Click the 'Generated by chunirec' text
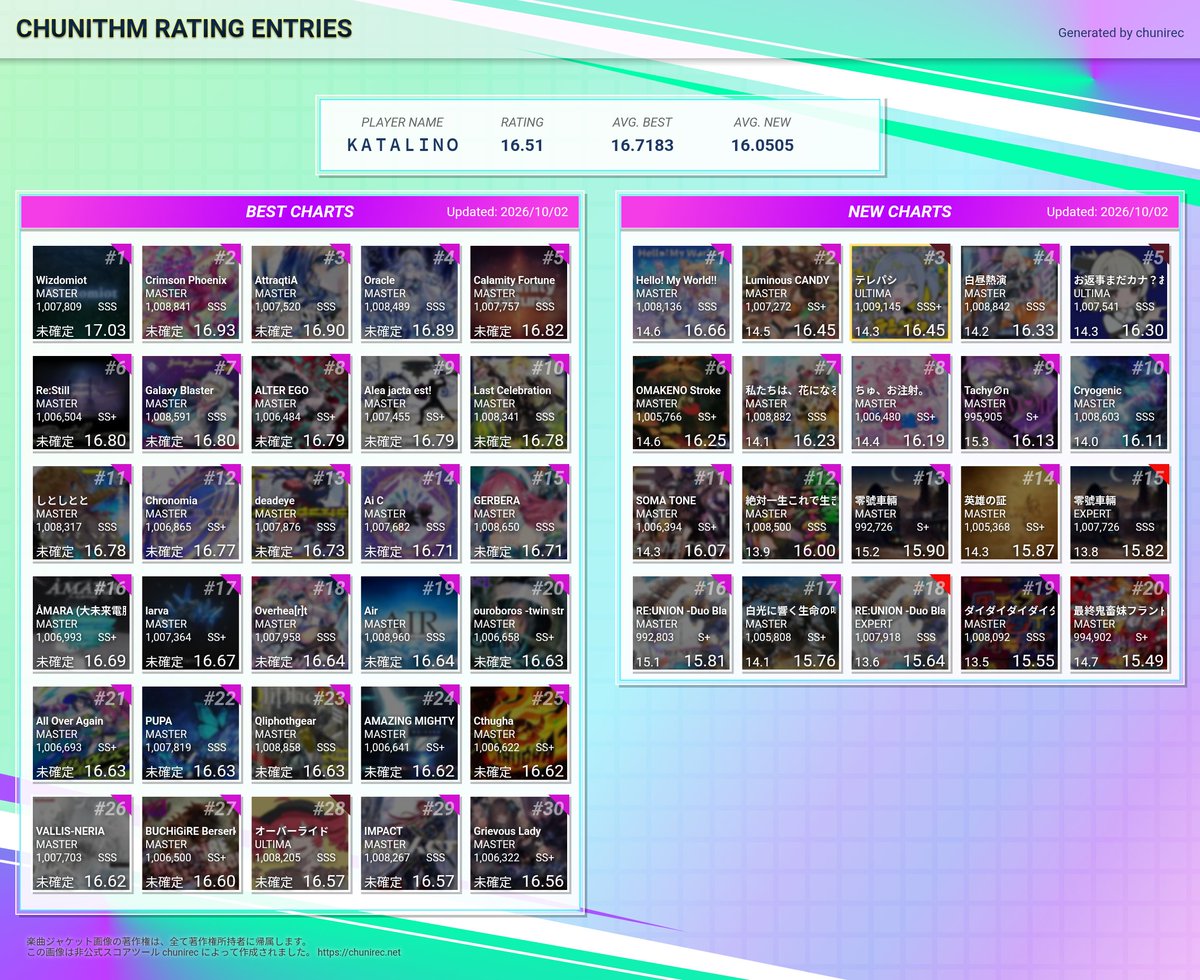 pos(1121,33)
